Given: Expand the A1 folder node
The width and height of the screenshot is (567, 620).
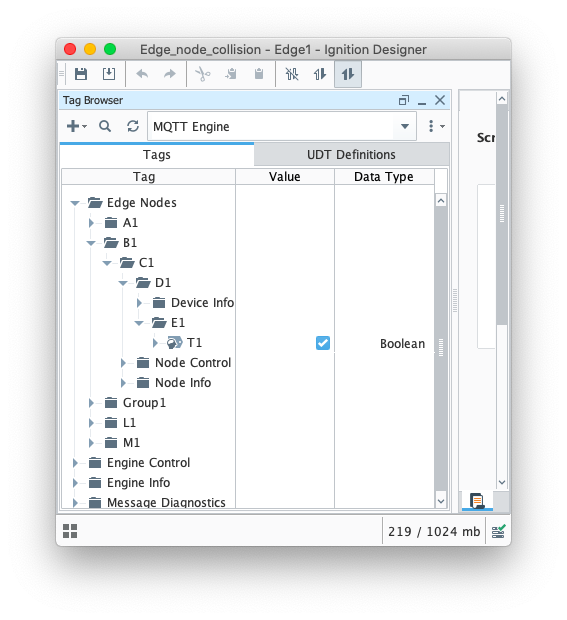Looking at the screenshot, I should tap(91, 223).
